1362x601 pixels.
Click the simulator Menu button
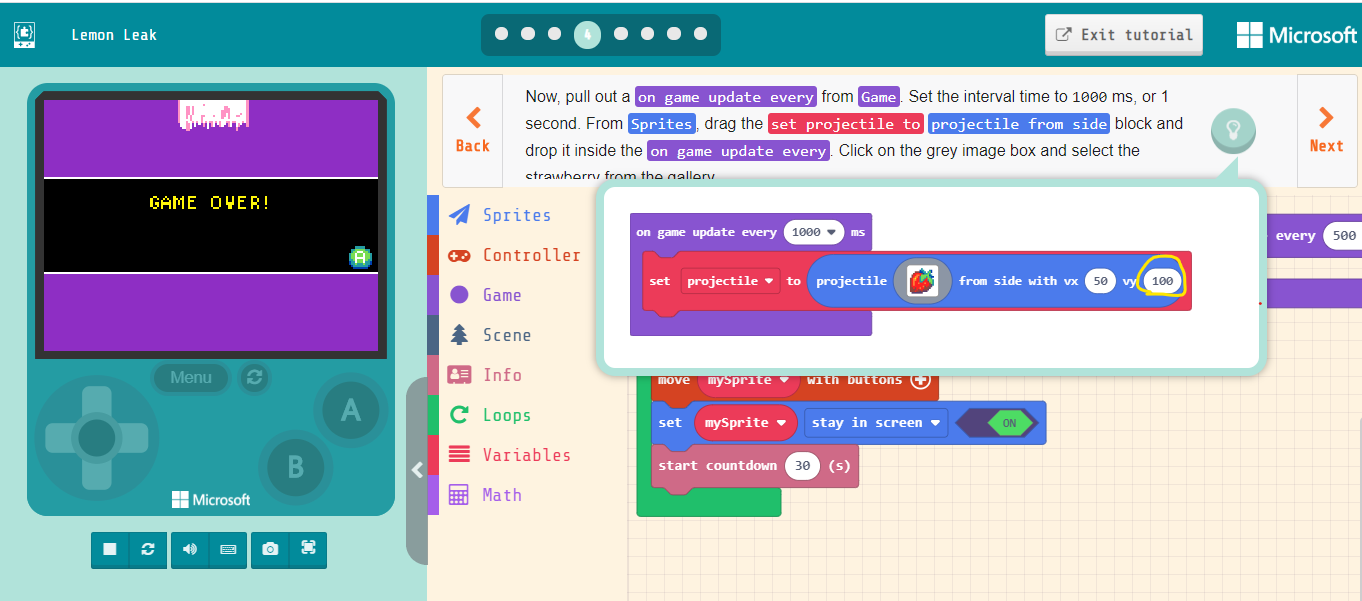coord(191,377)
